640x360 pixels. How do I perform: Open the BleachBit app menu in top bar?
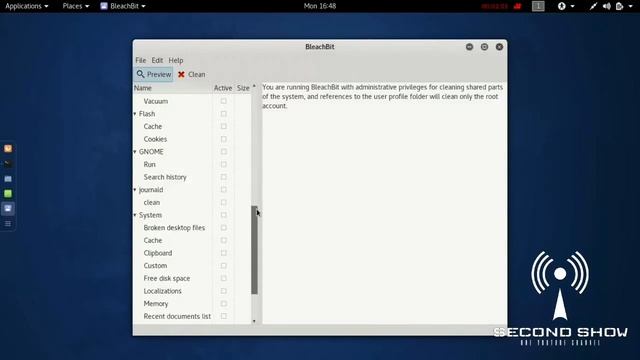coord(123,6)
